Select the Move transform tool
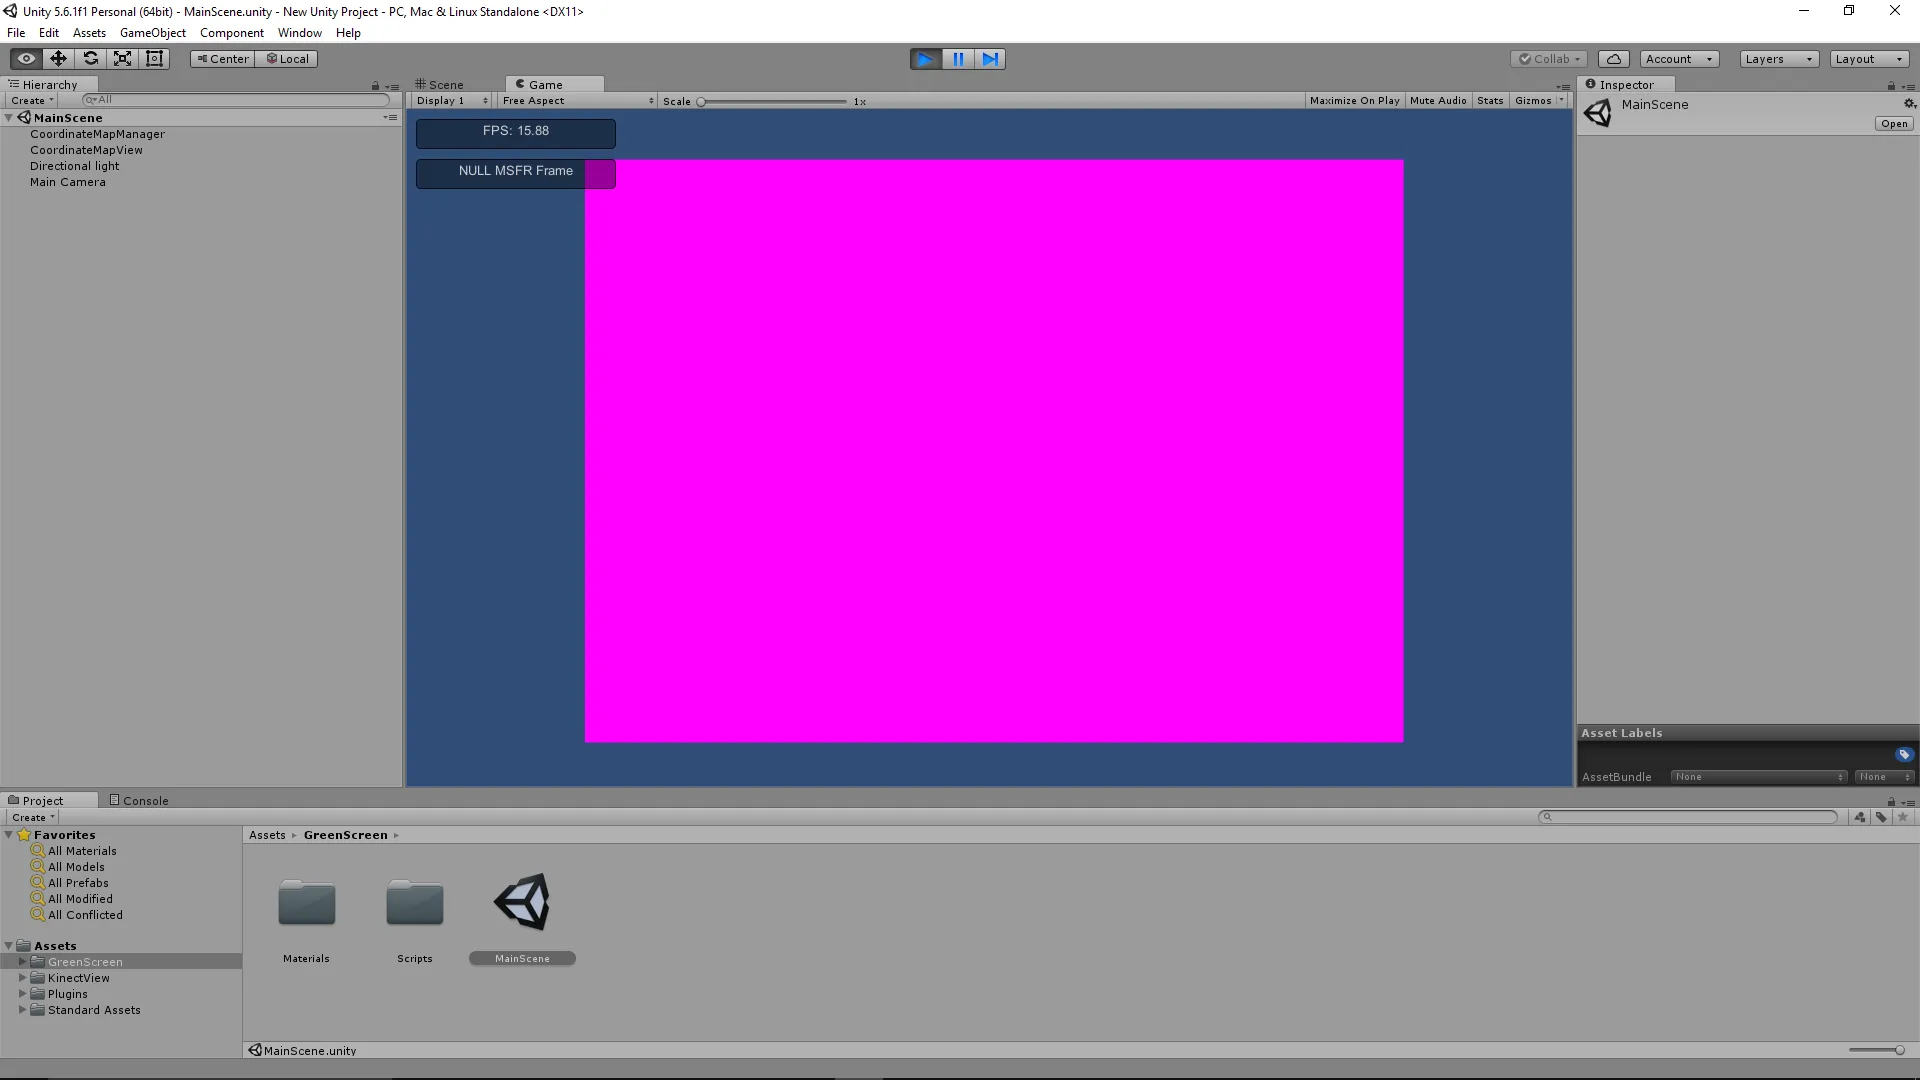Viewport: 1920px width, 1080px height. pyautogui.click(x=58, y=59)
